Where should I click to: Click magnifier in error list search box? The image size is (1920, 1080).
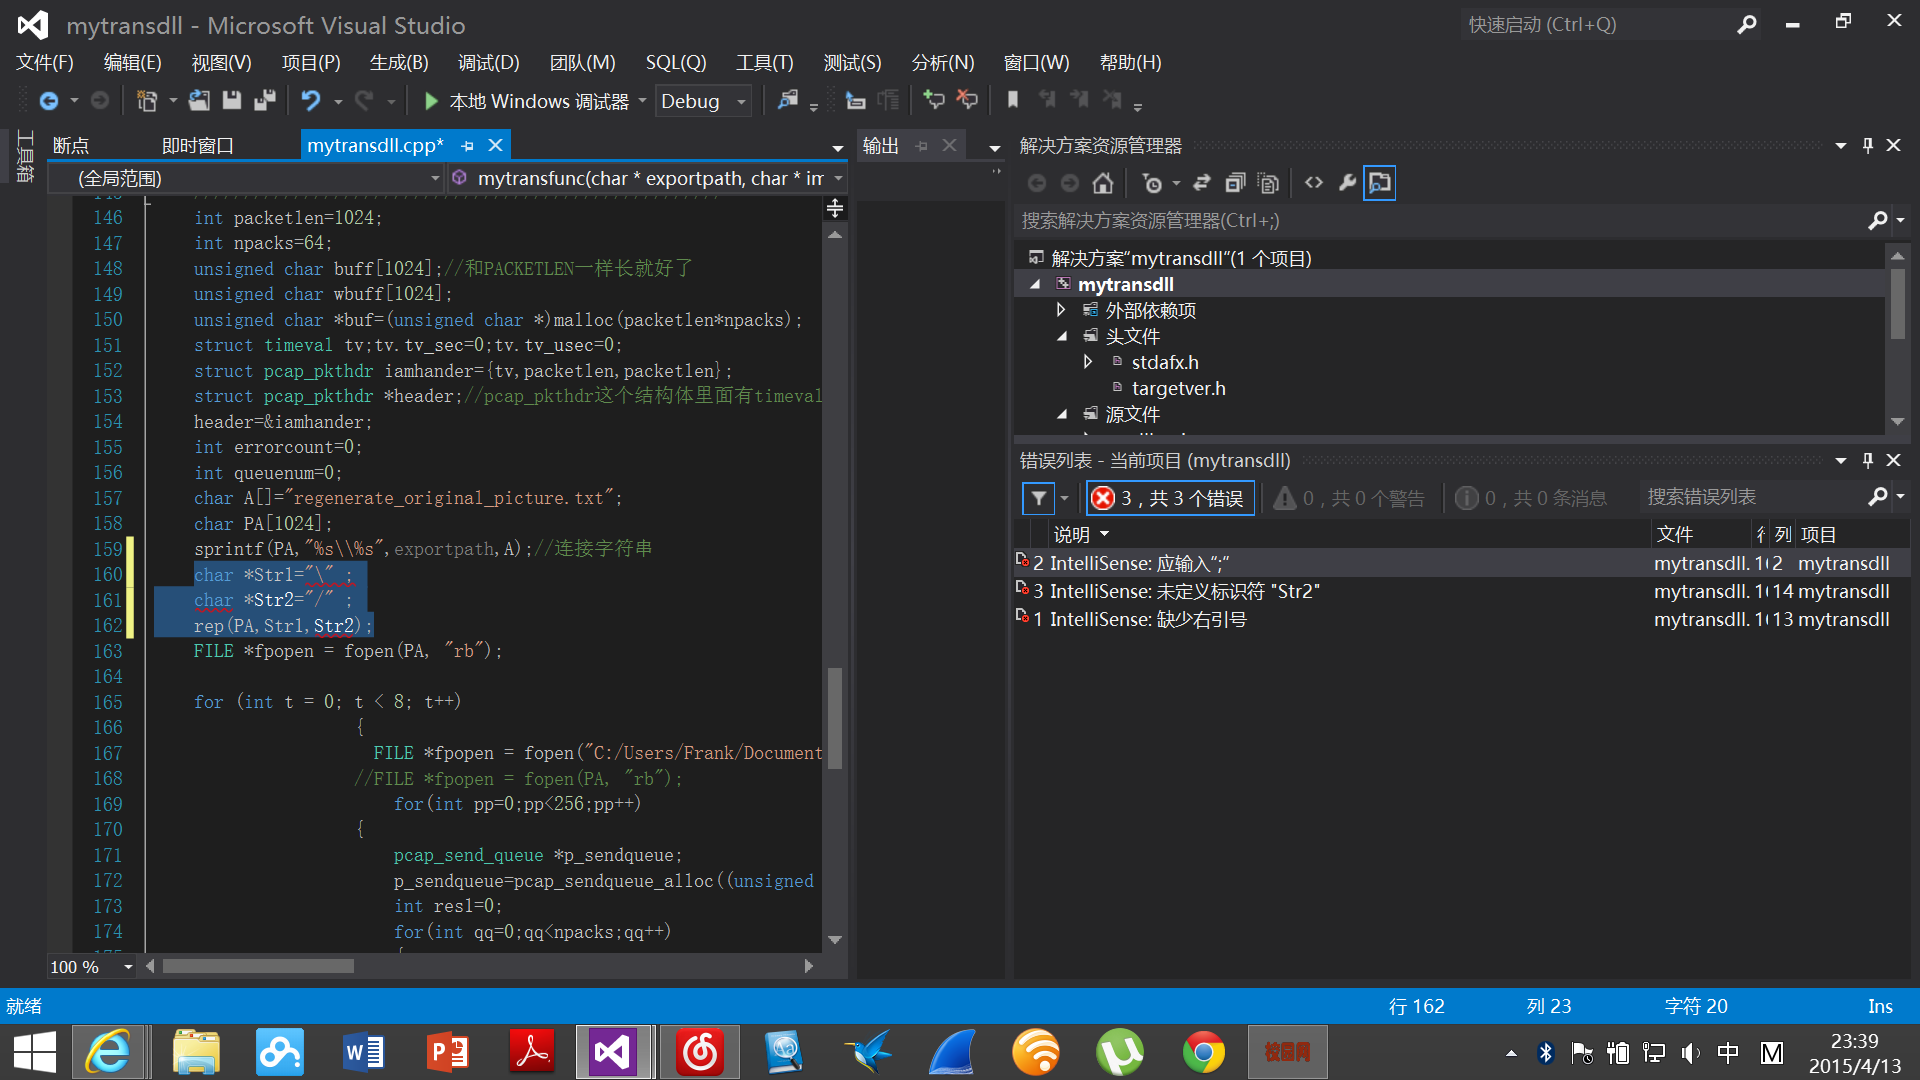coord(1878,496)
